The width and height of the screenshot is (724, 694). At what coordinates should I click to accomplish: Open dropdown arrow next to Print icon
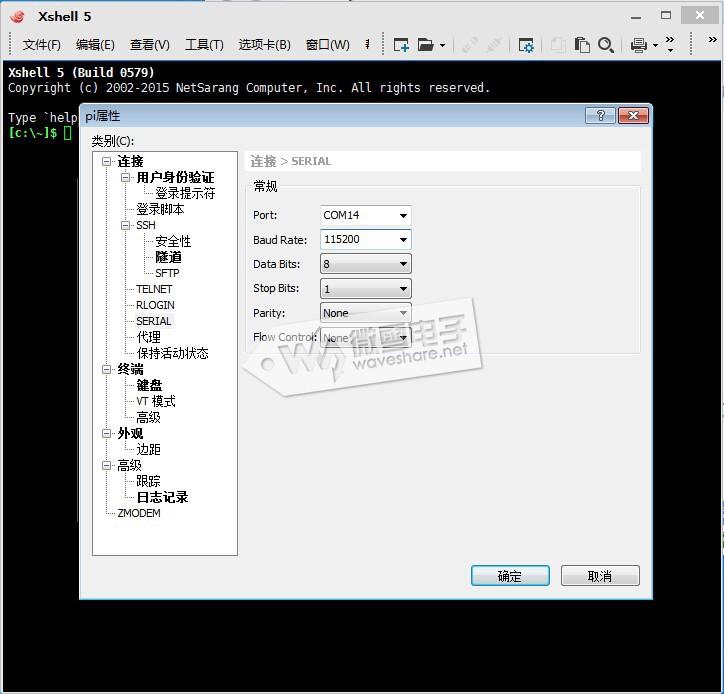pyautogui.click(x=655, y=45)
